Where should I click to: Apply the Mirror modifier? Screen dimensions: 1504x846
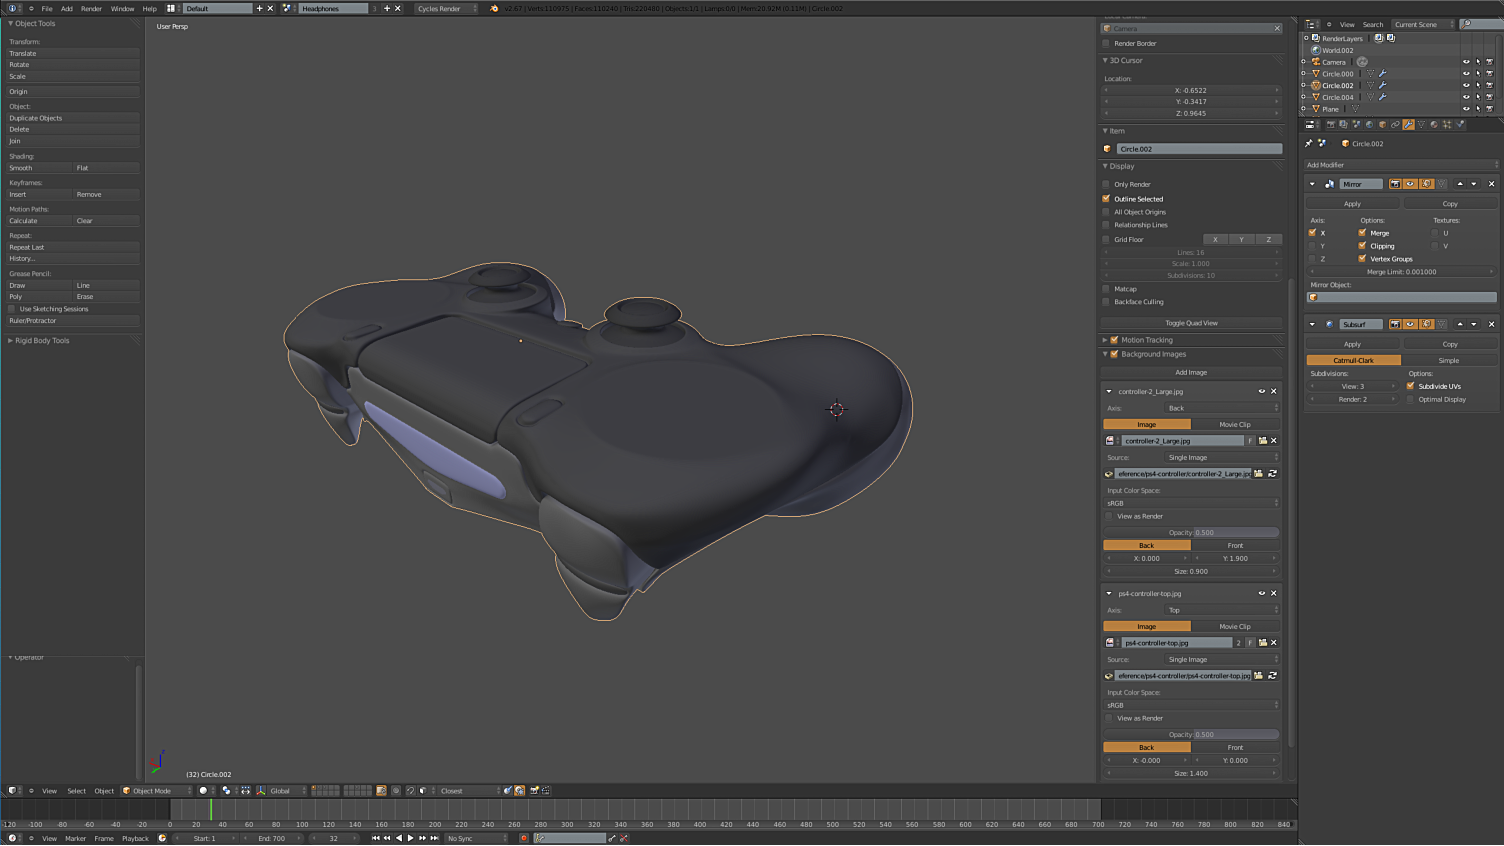pos(1352,204)
